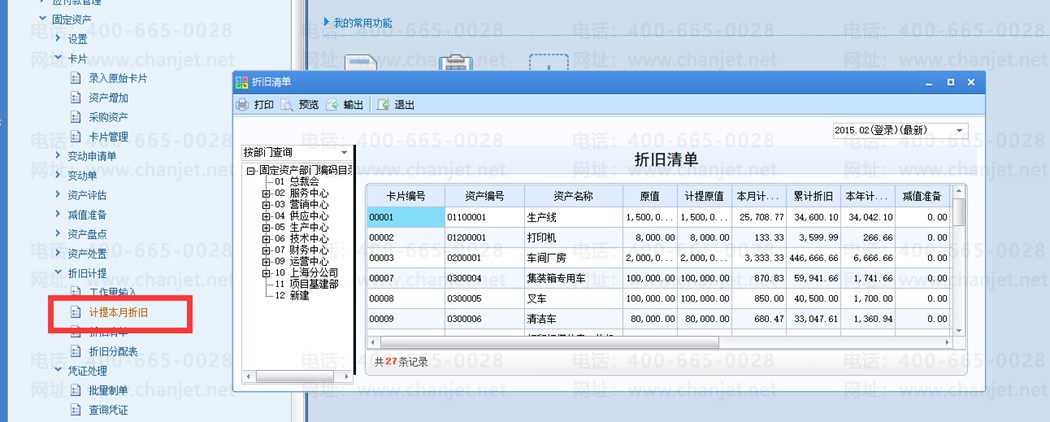Click the 预览 preview magnifier icon
Viewport: 1050px width, 422px height.
coord(287,105)
